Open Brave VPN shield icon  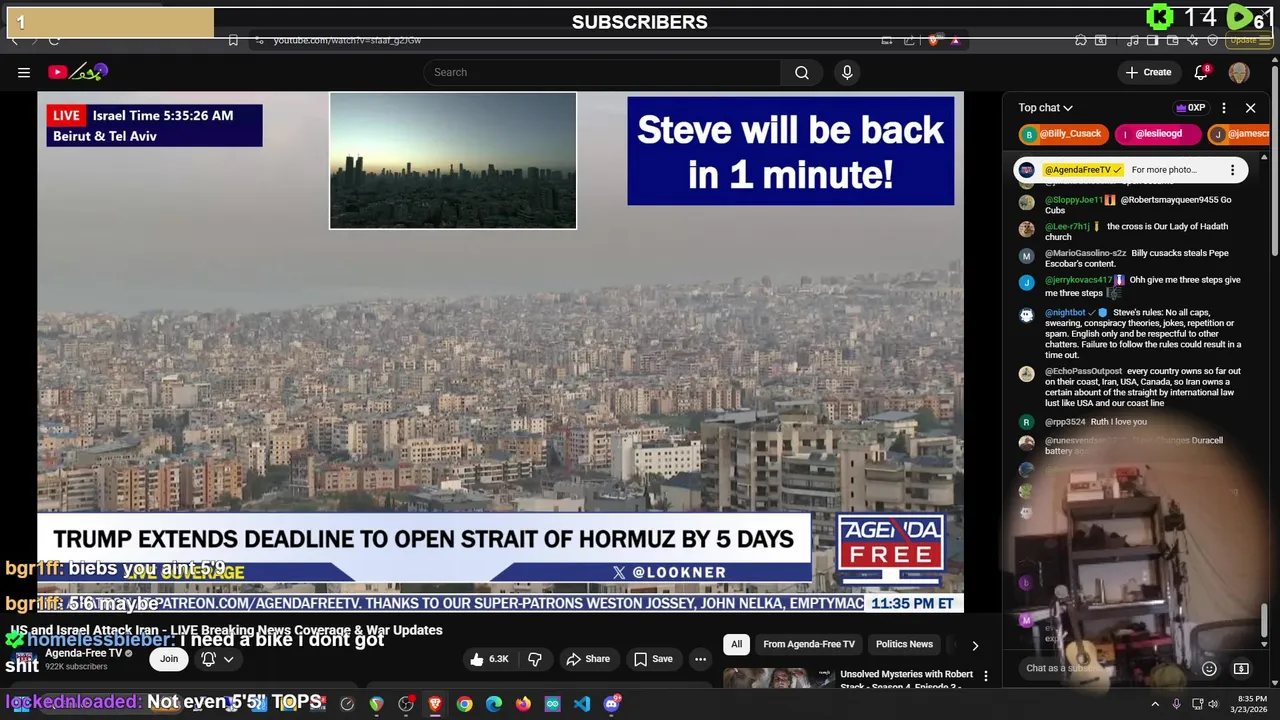pyautogui.click(x=1213, y=40)
